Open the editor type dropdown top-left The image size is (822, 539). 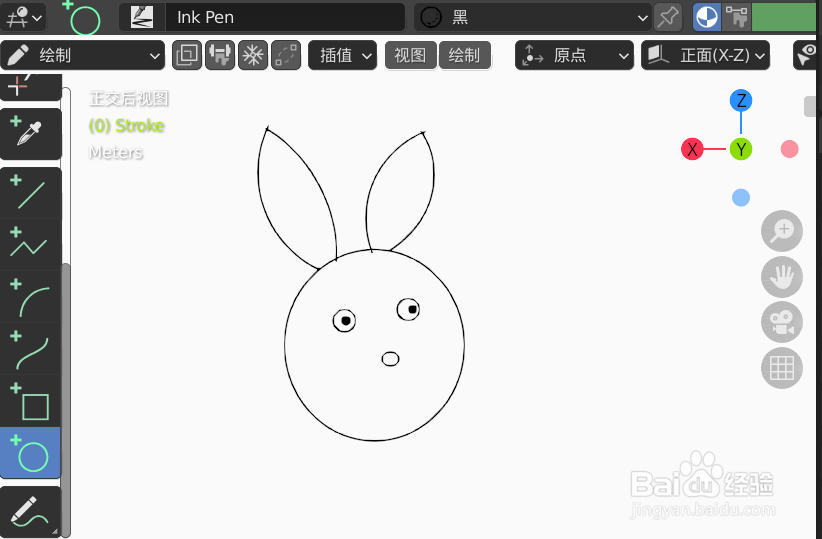23,17
